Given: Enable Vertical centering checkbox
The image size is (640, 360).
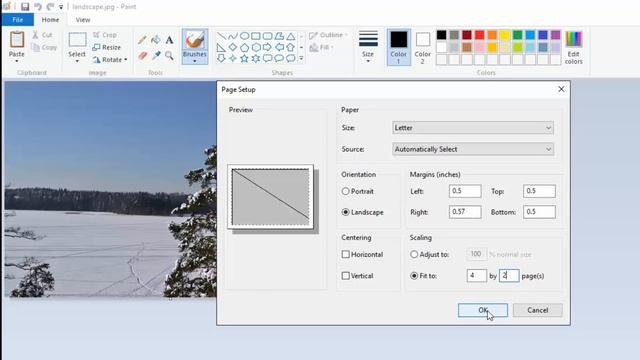Looking at the screenshot, I should point(346,276).
